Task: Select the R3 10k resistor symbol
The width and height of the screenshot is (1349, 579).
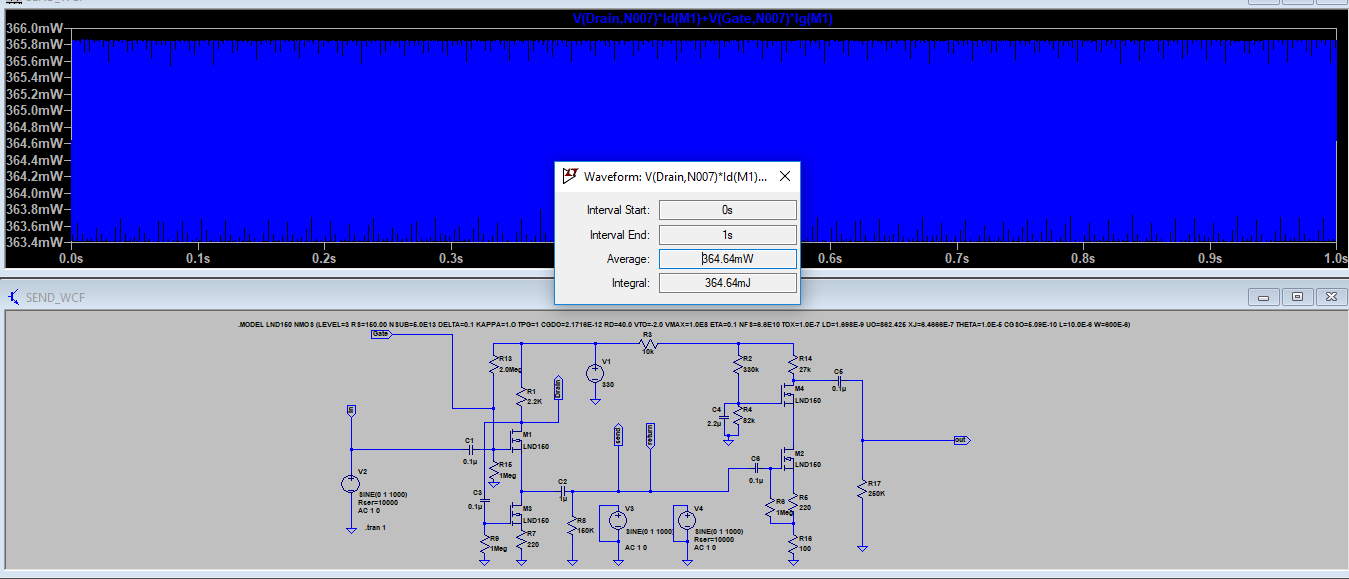Action: (x=646, y=345)
